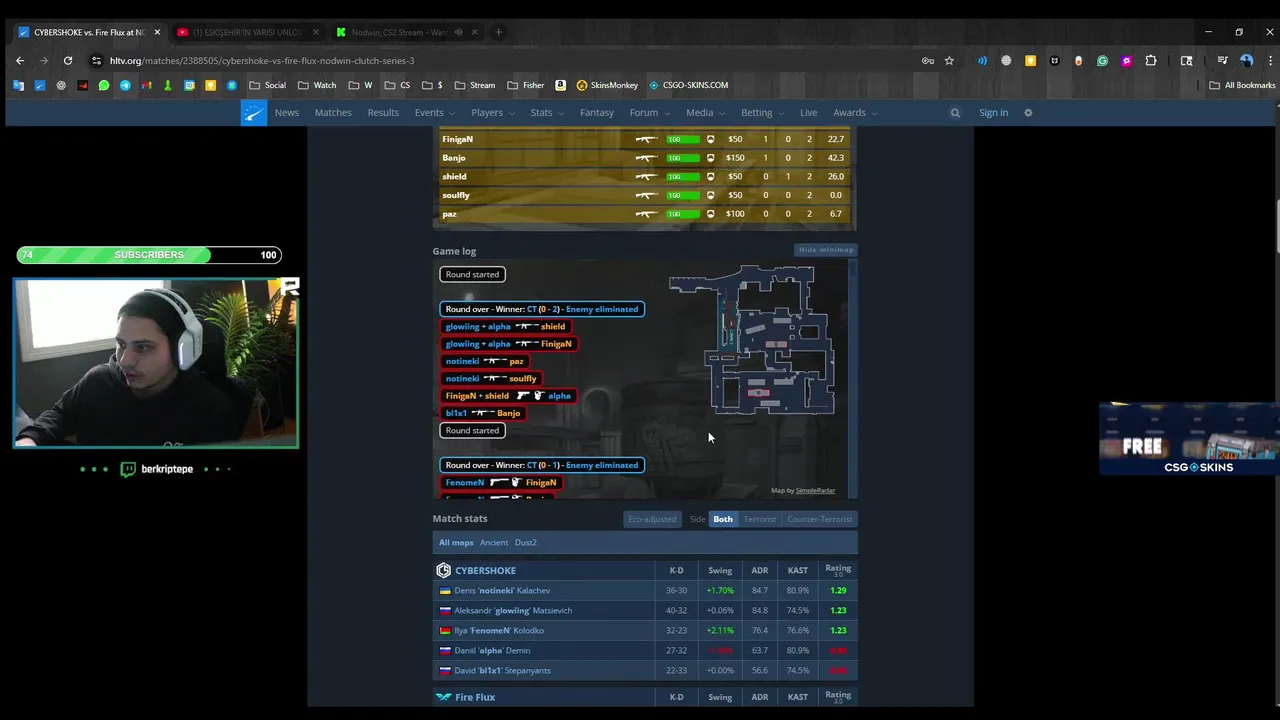
Task: Select the Both side filter
Action: [723, 519]
